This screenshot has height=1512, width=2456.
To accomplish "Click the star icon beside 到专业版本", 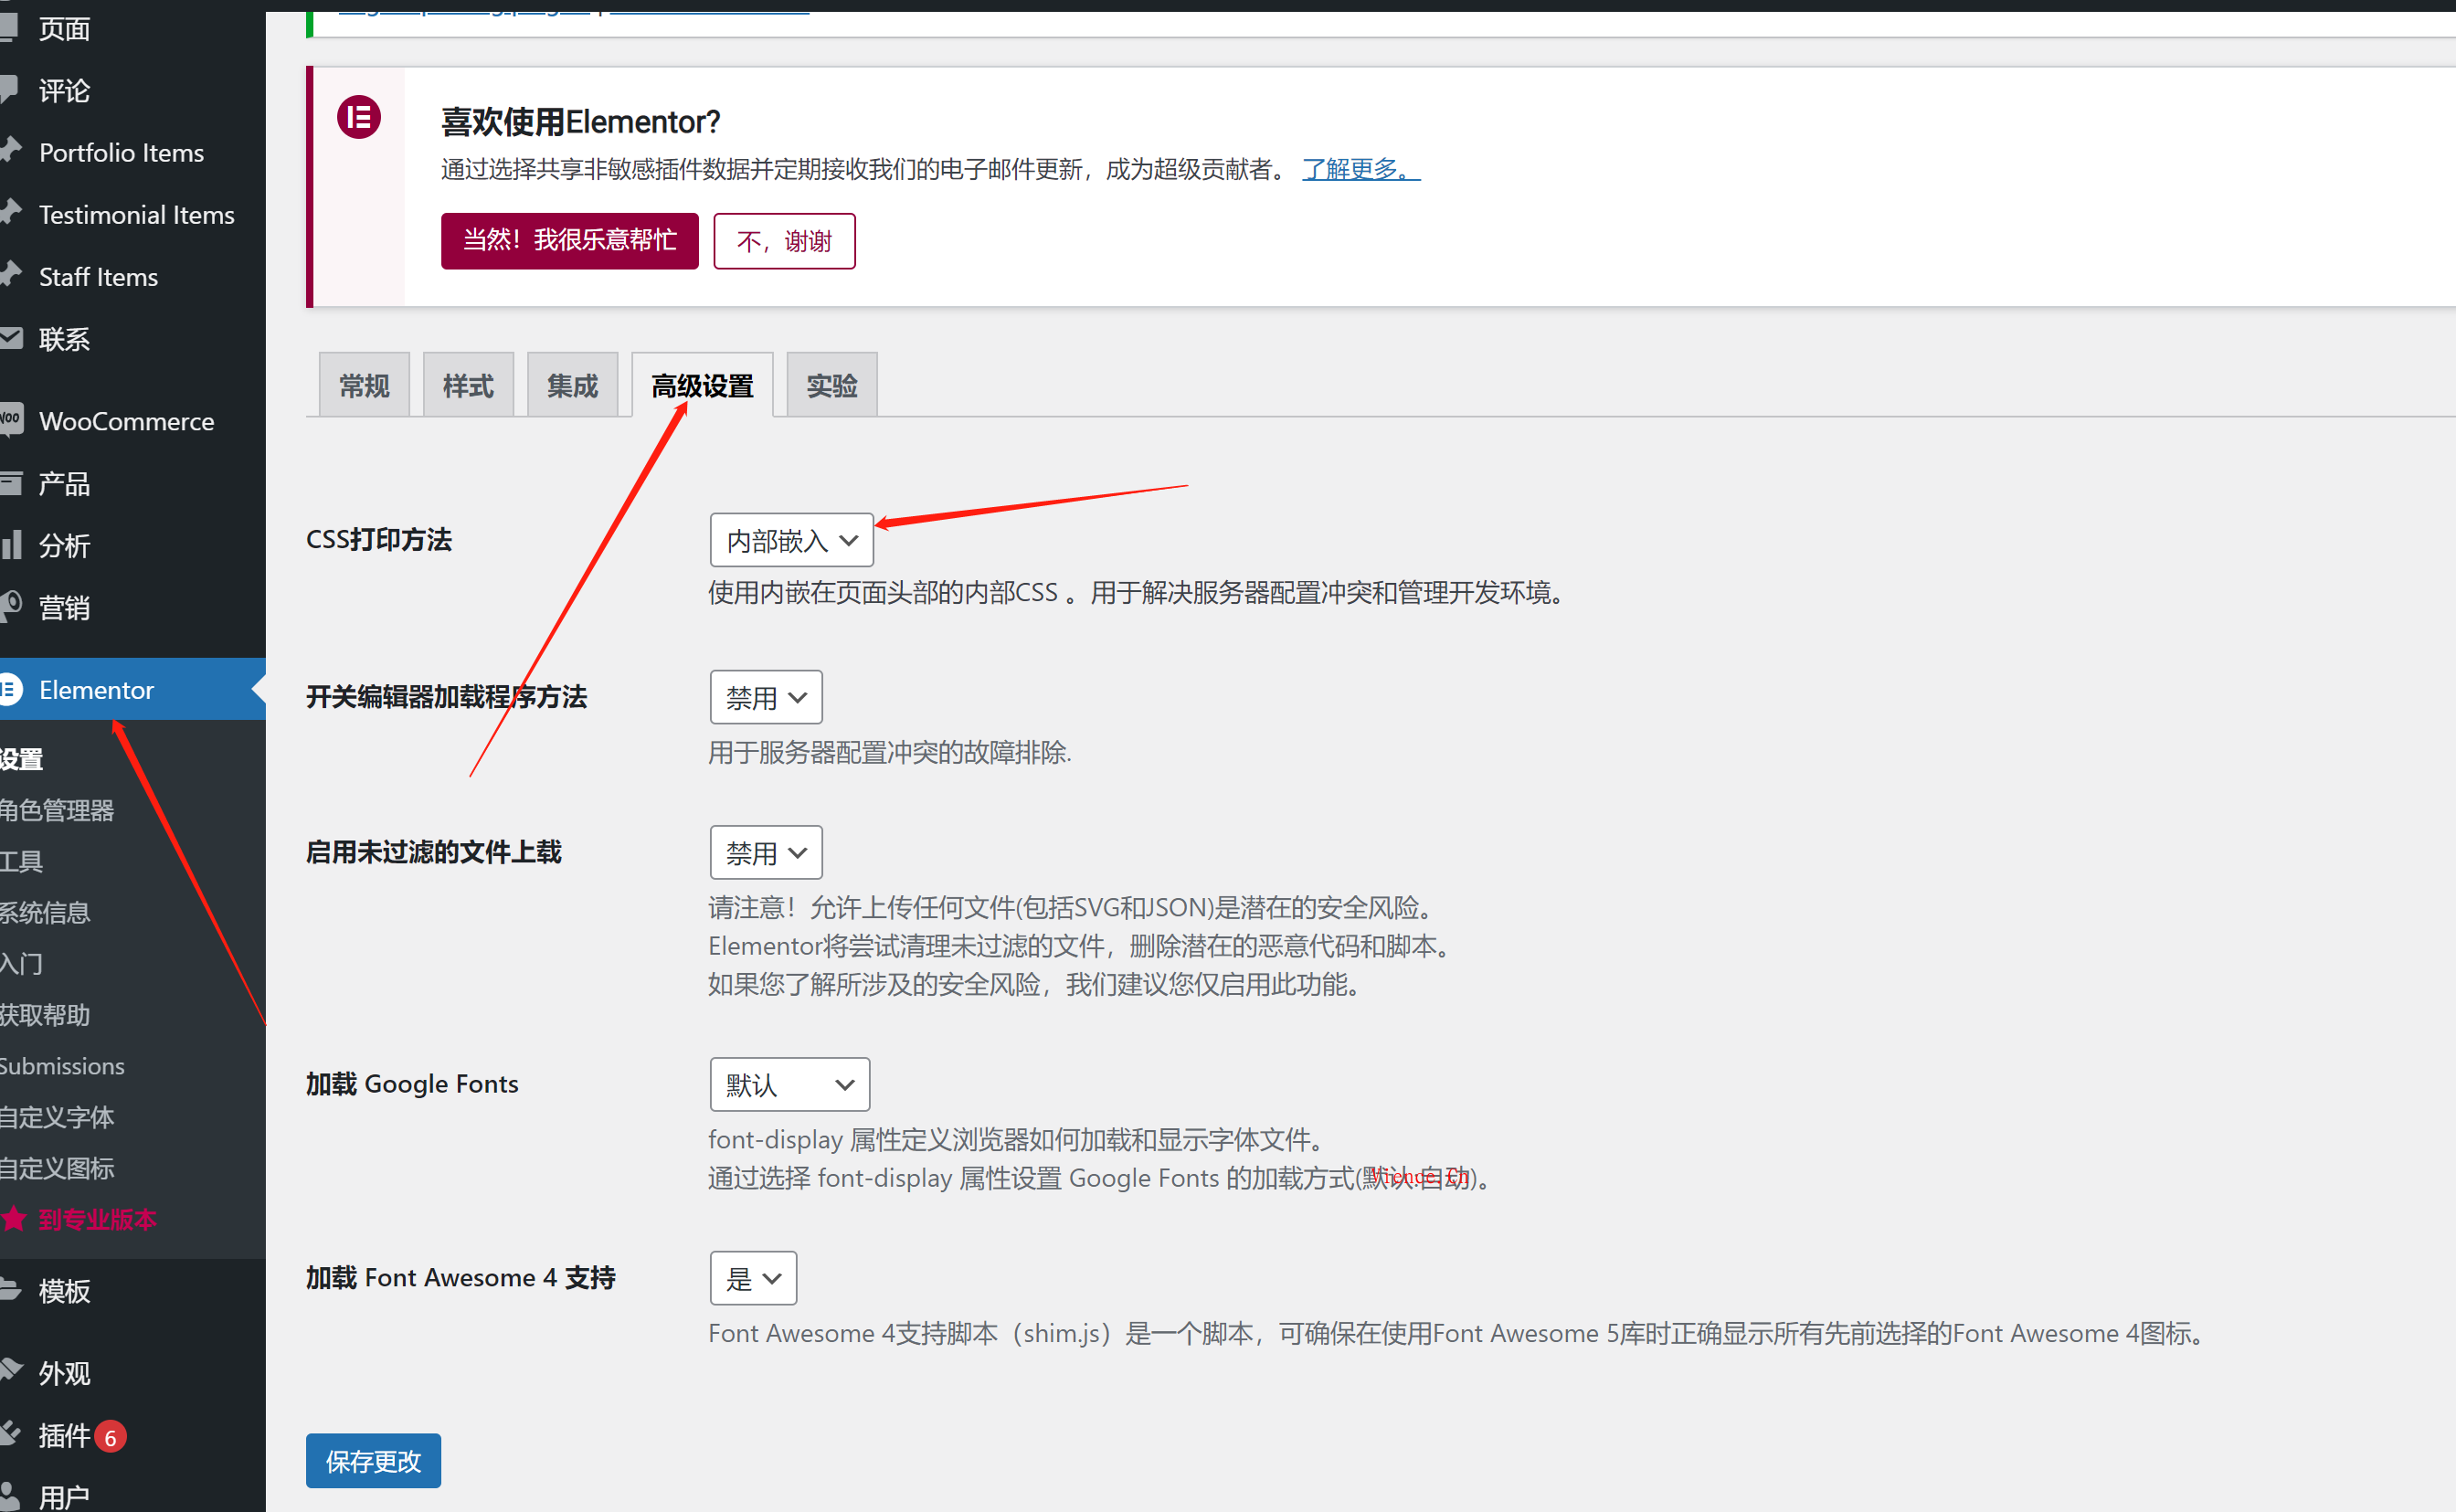I will 14,1219.
